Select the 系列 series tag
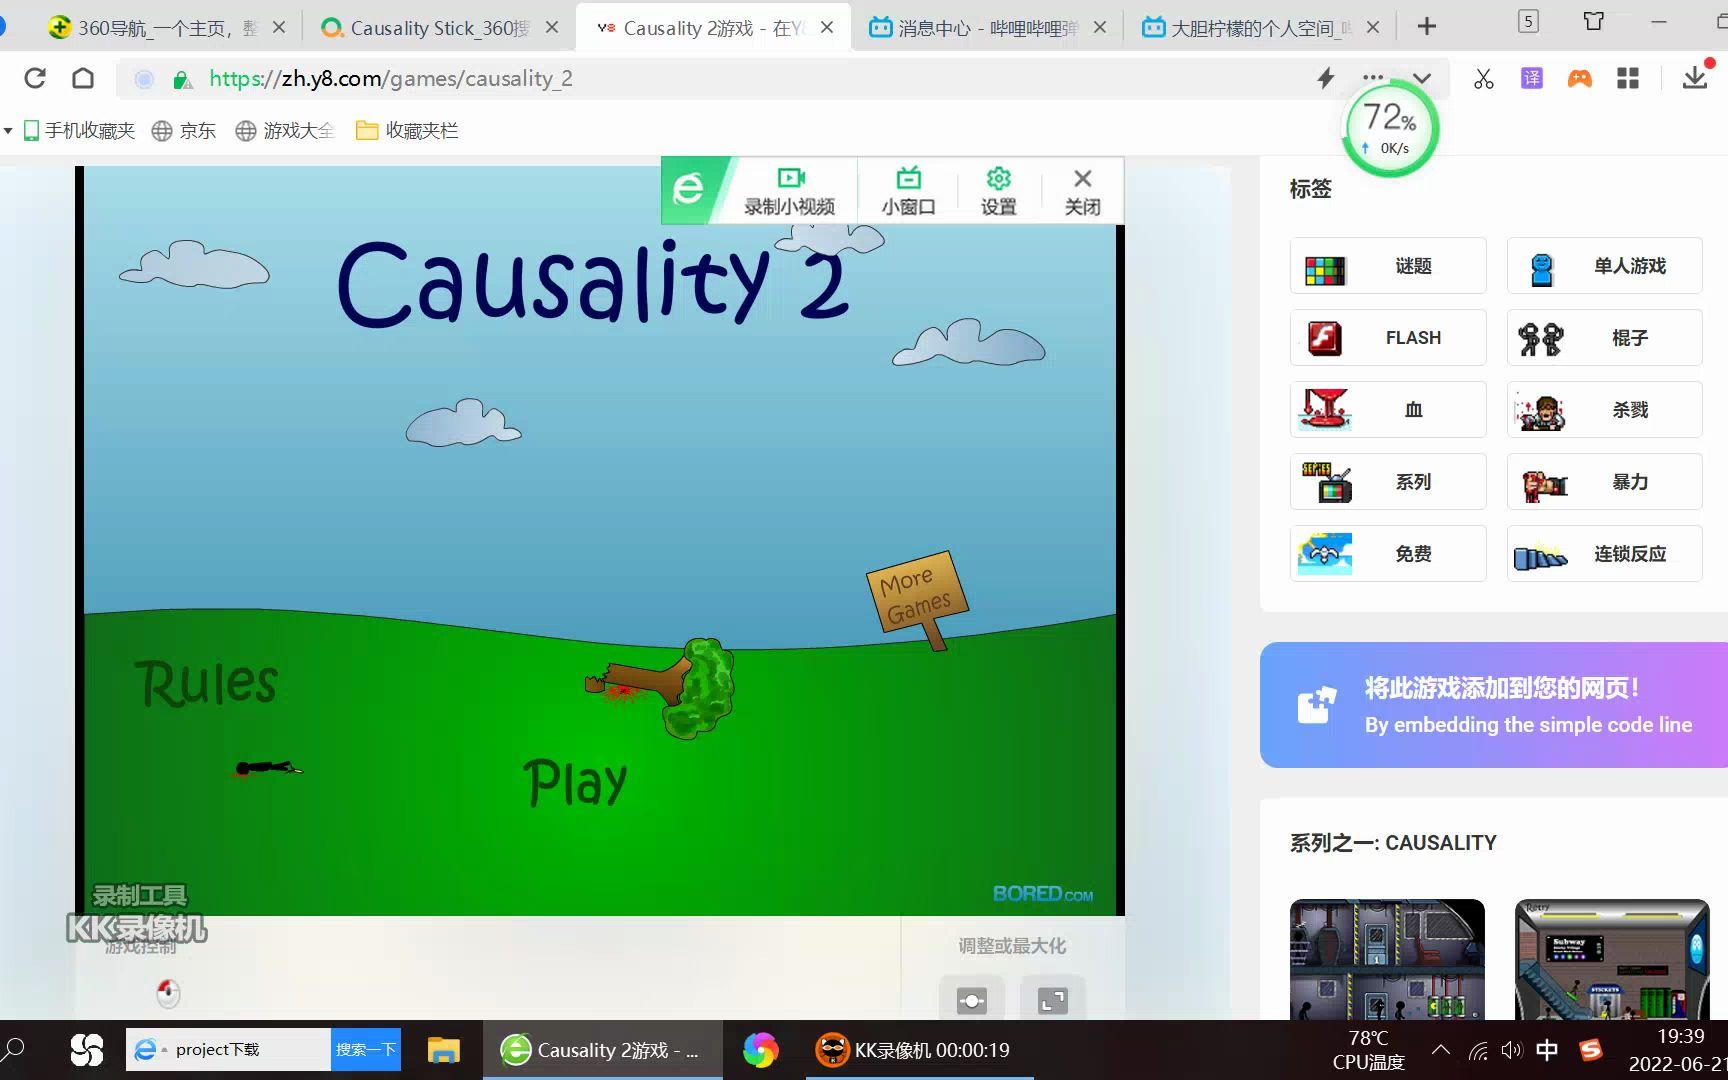 pos(1388,482)
